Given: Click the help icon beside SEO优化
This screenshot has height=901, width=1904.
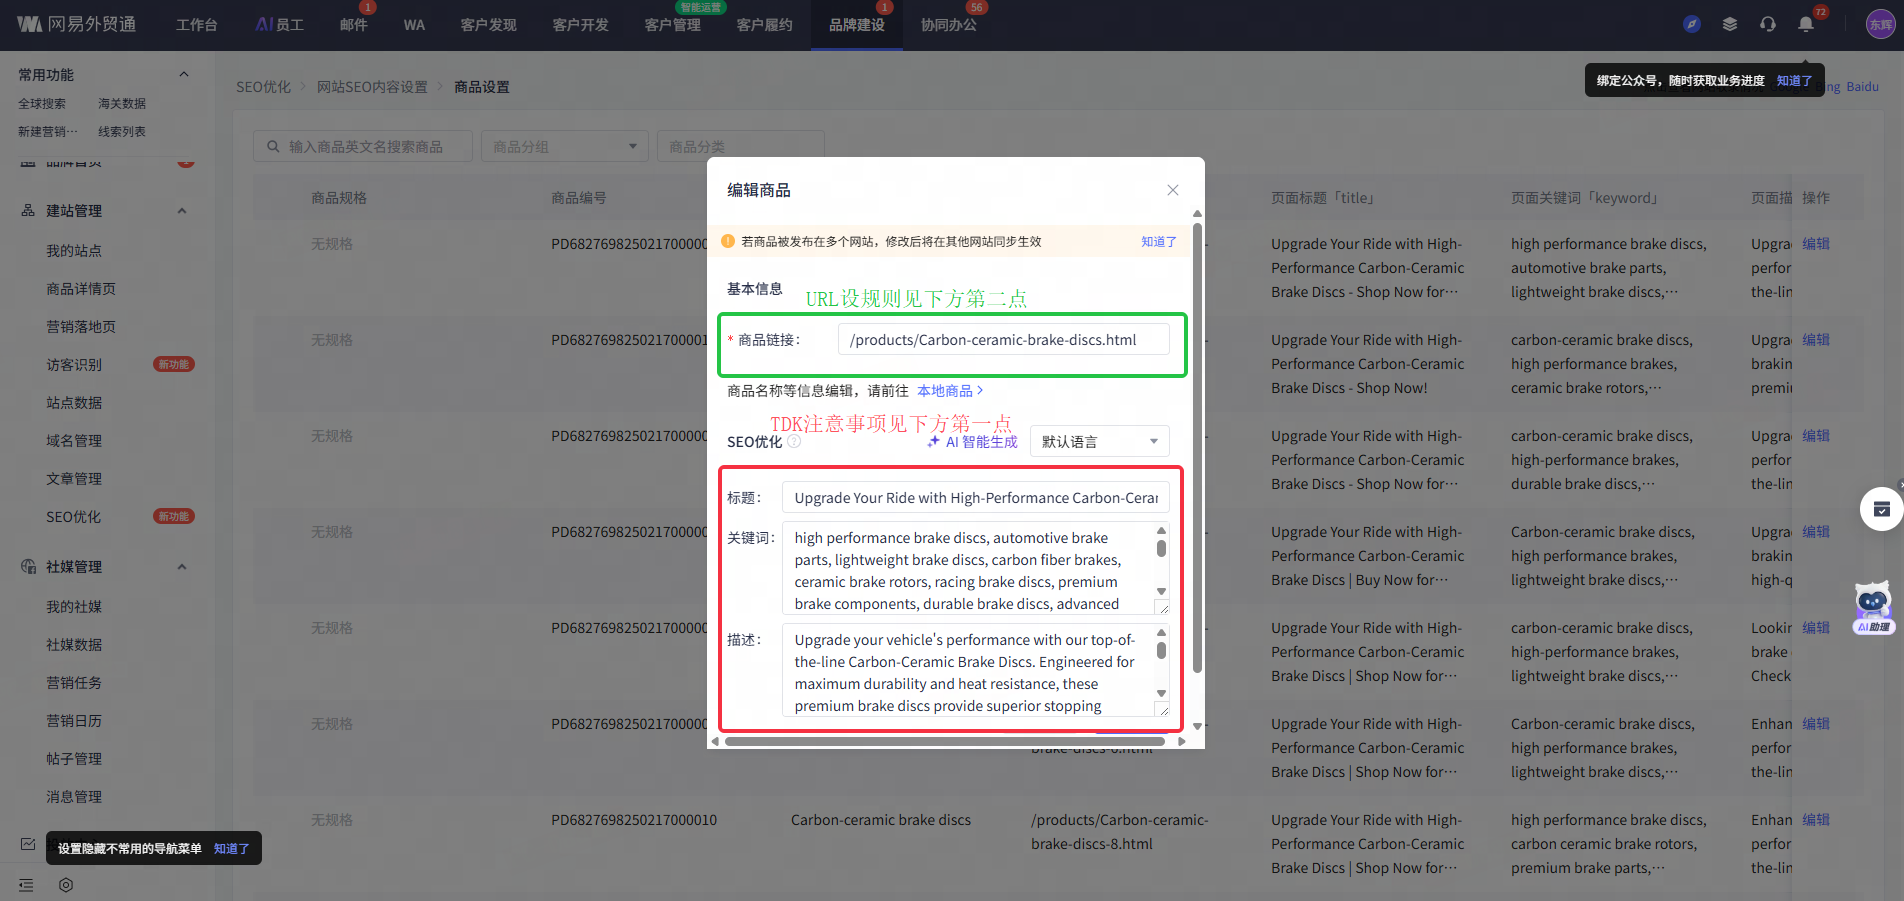Looking at the screenshot, I should 794,441.
